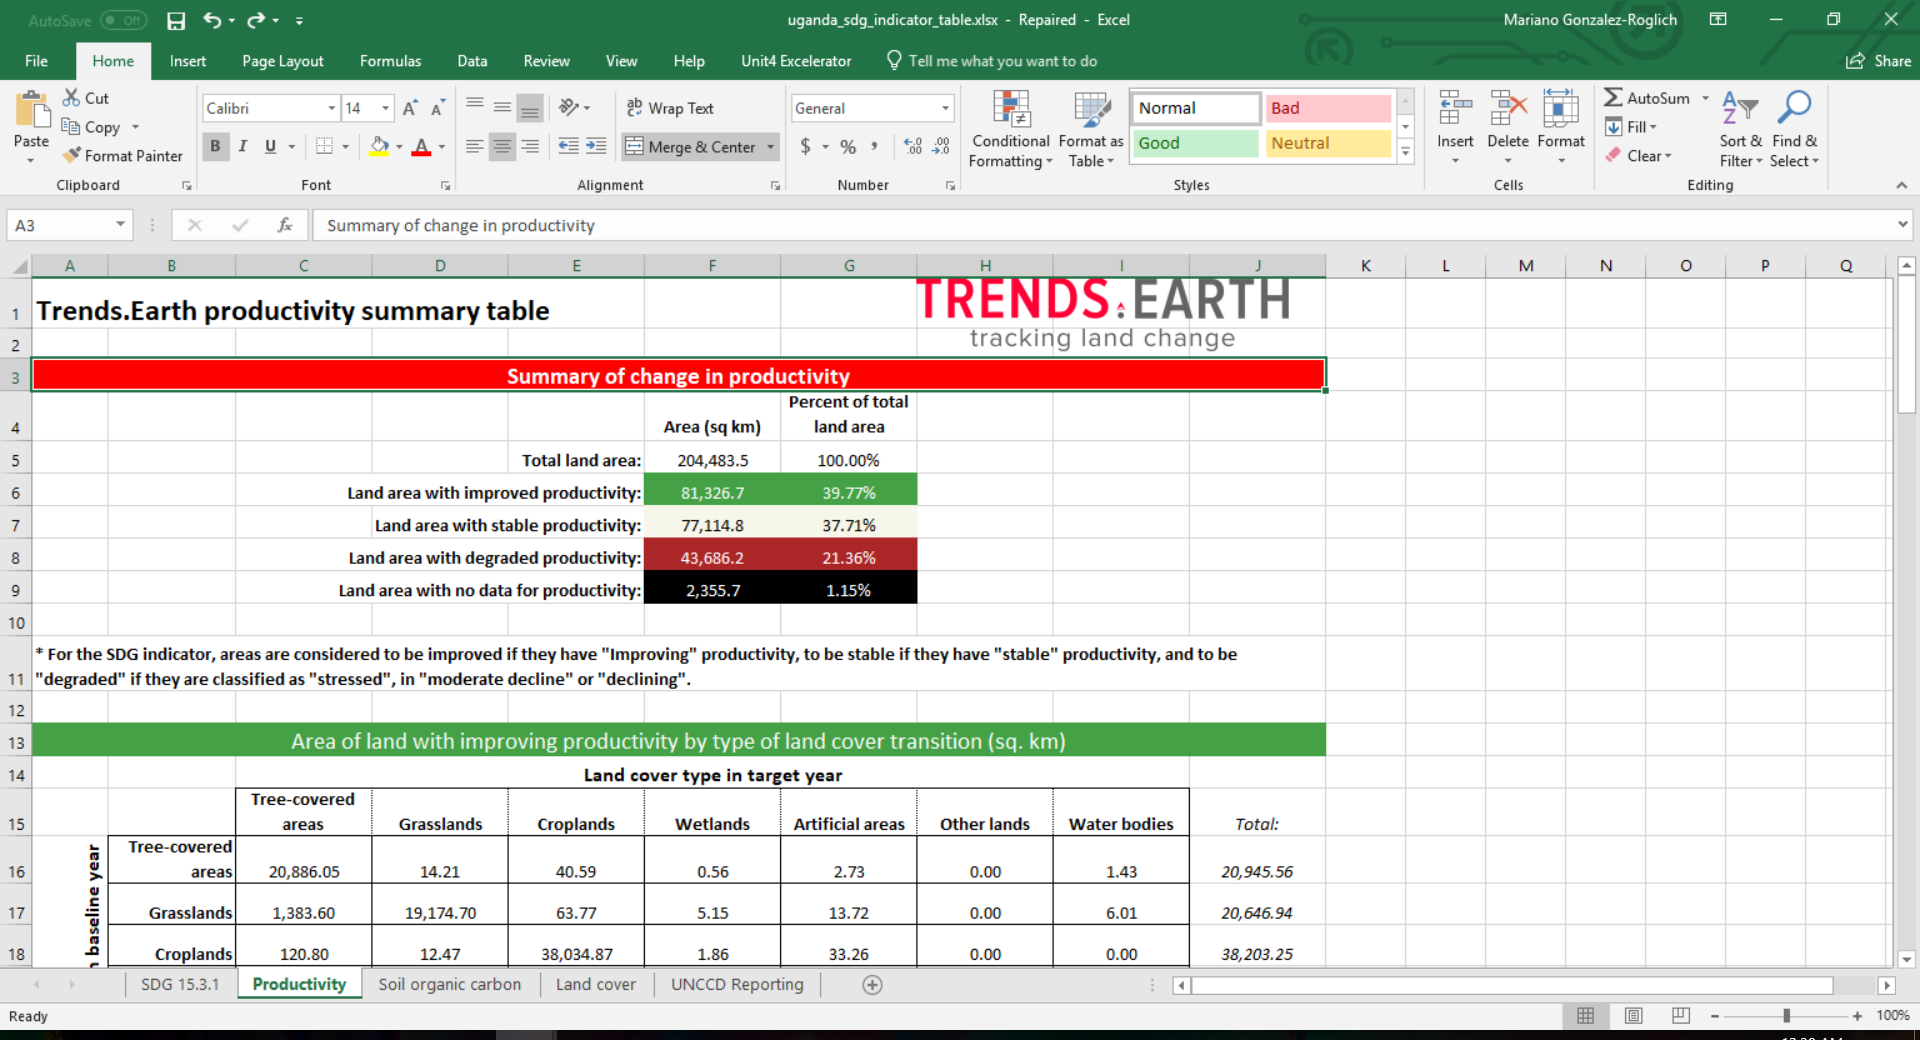
Task: Click the Increase Font Size icon
Action: pos(410,108)
